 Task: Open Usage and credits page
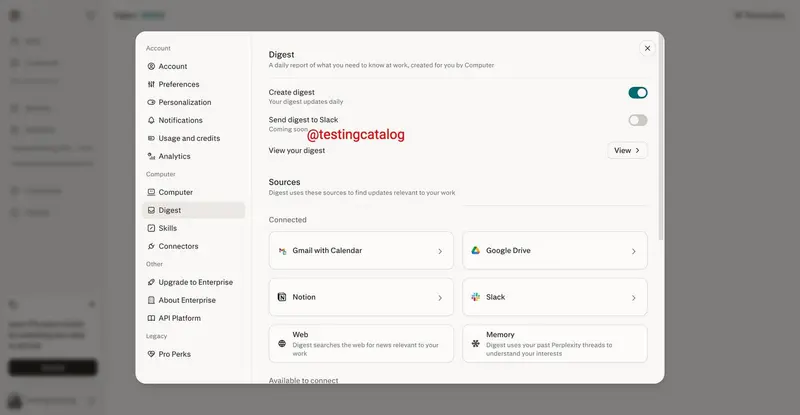pyautogui.click(x=193, y=138)
